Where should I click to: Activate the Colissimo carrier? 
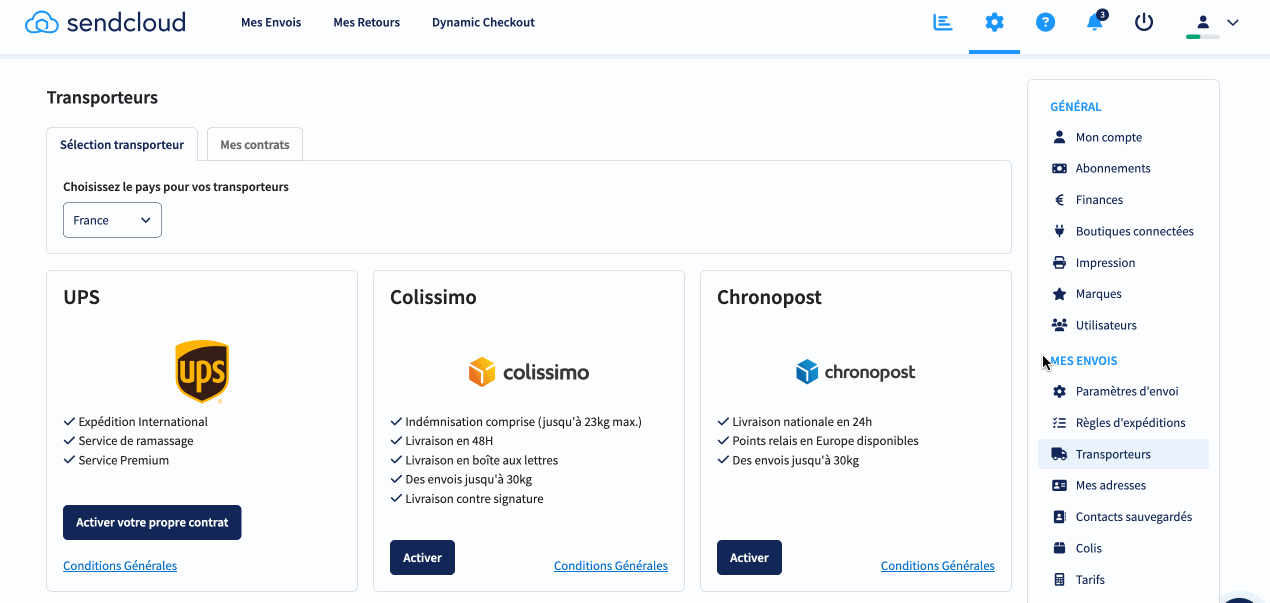(422, 558)
